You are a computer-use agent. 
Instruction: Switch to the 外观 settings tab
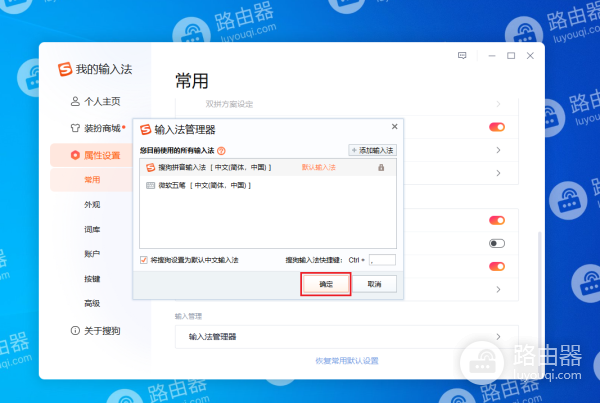click(x=92, y=204)
